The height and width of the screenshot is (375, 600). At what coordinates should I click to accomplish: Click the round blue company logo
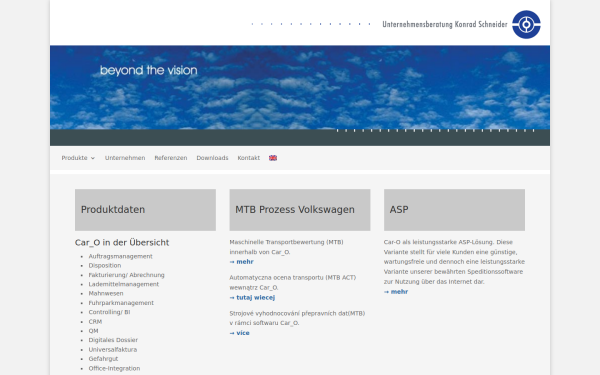point(526,24)
